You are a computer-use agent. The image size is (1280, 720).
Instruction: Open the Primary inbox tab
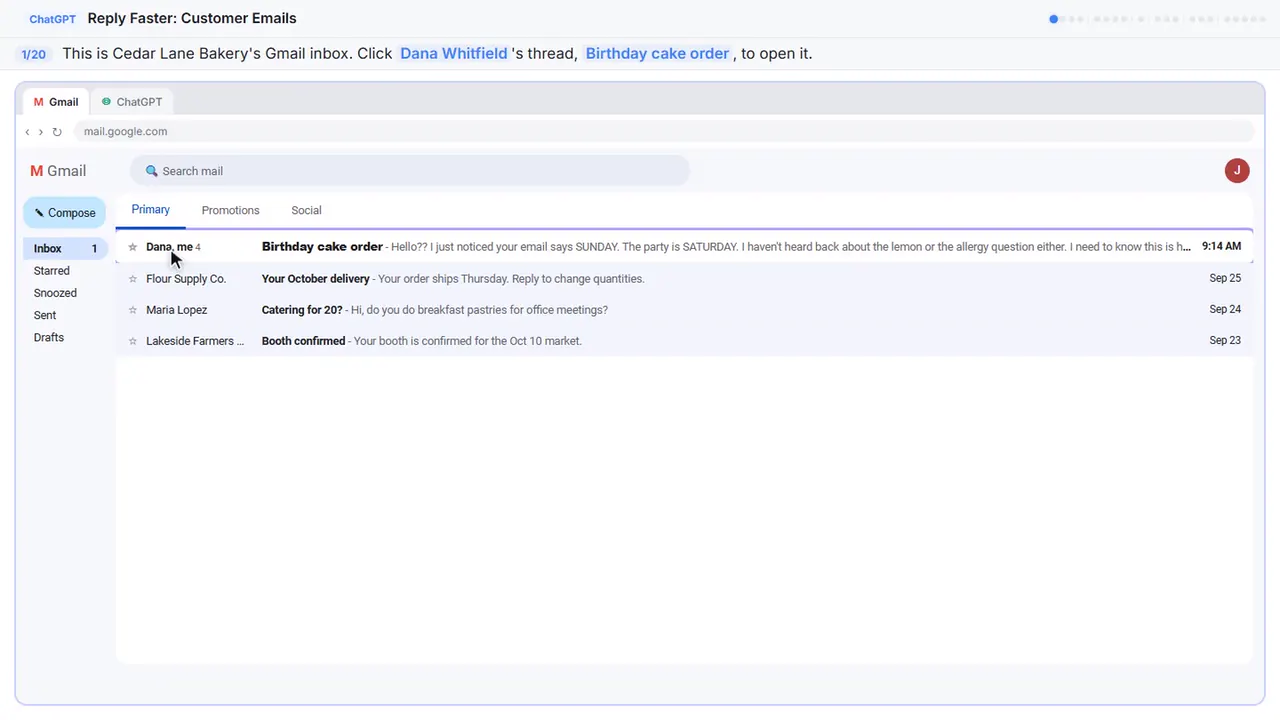(151, 210)
